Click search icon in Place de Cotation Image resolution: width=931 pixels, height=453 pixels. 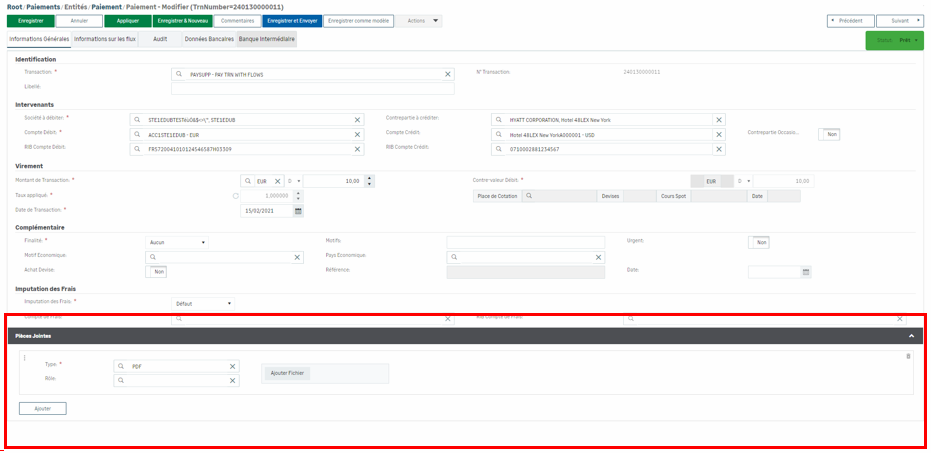(x=529, y=196)
